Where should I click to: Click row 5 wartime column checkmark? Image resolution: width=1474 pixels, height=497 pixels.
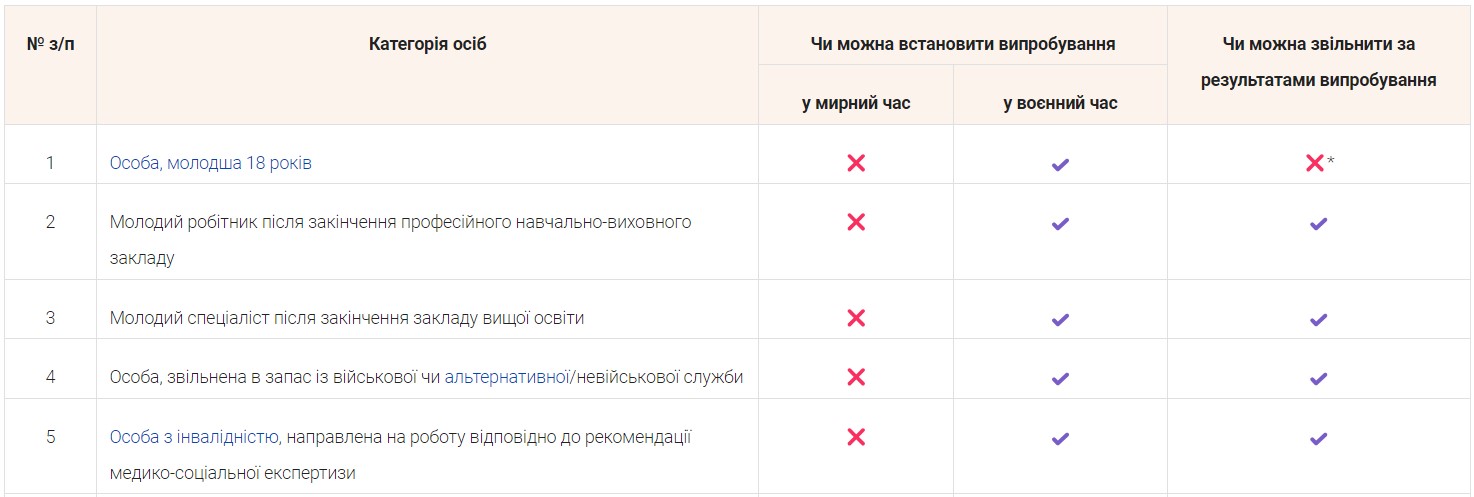click(x=1060, y=438)
